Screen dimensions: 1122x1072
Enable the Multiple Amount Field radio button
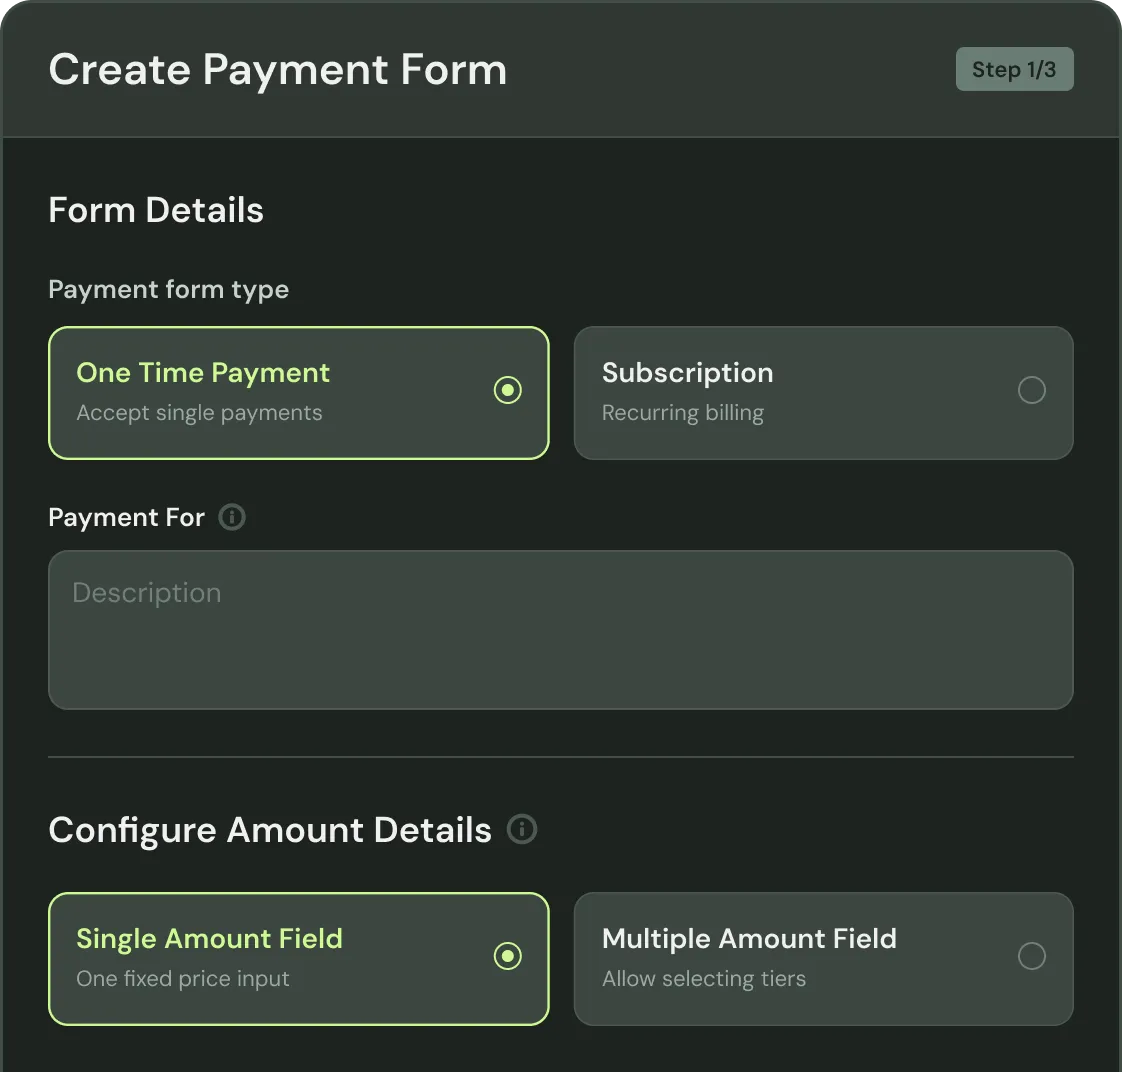coord(1032,956)
